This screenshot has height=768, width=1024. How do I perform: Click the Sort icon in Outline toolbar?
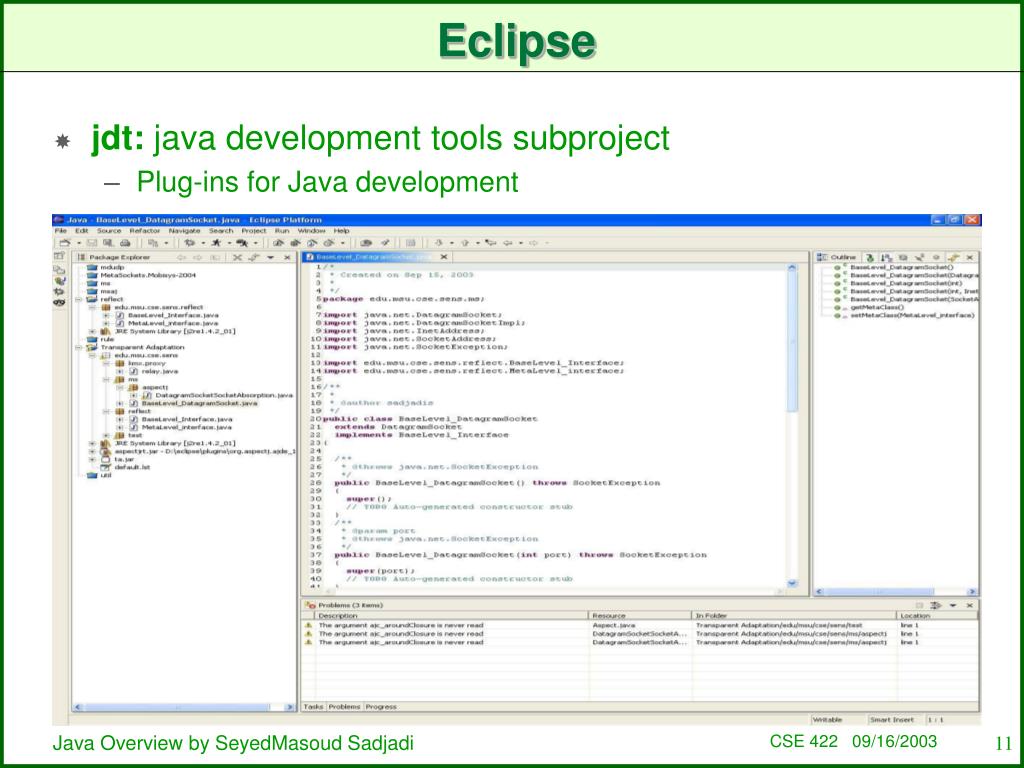point(886,258)
